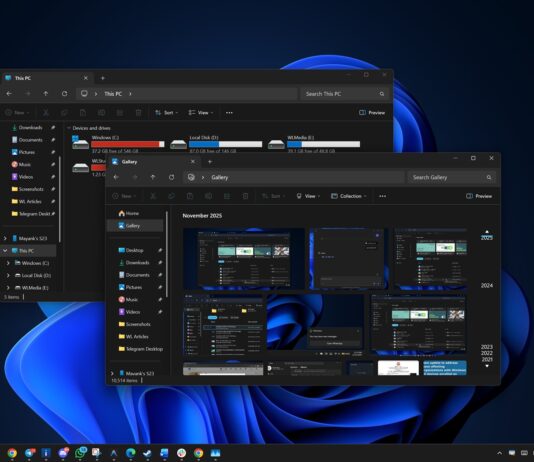Click Gallery breadcrumb in the address bar

[x=220, y=177]
